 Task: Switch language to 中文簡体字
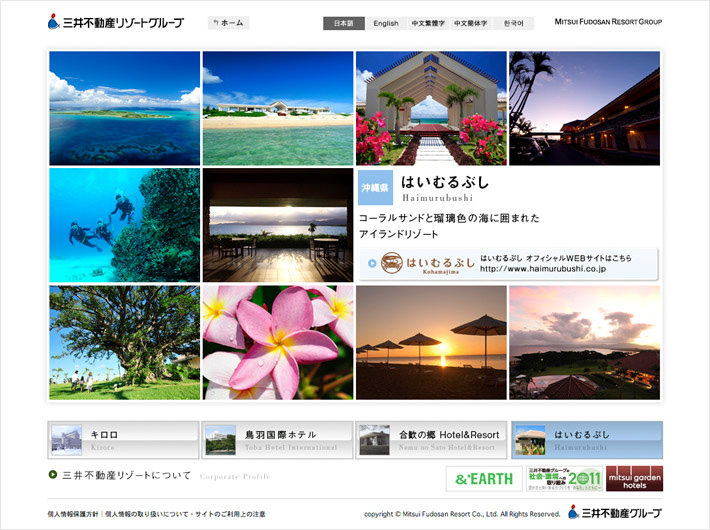[470, 23]
